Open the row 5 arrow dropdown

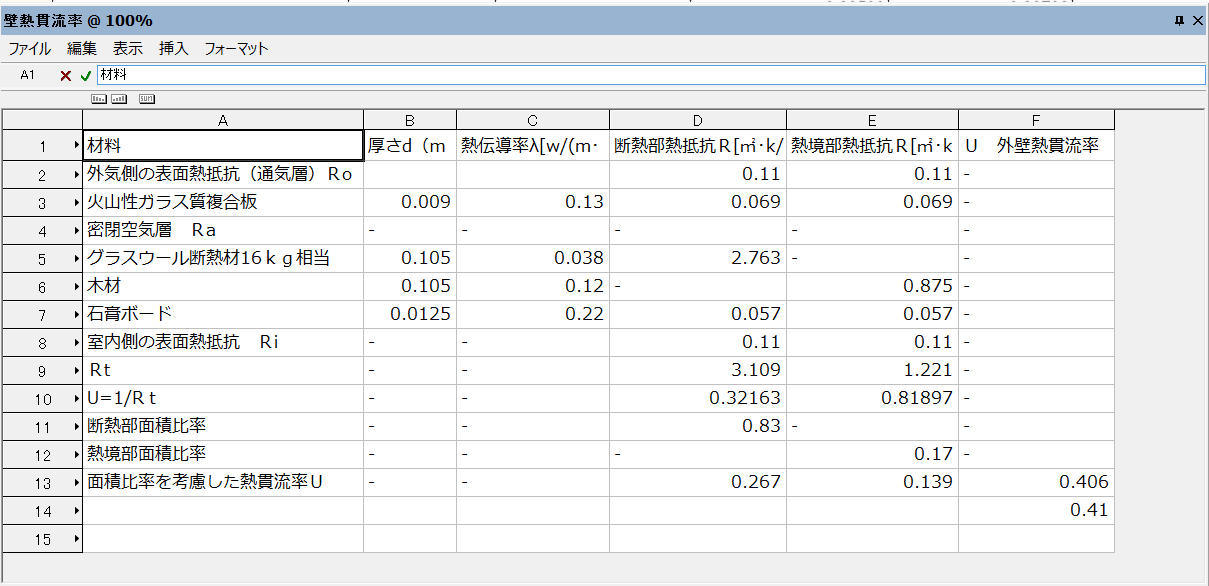tap(77, 259)
